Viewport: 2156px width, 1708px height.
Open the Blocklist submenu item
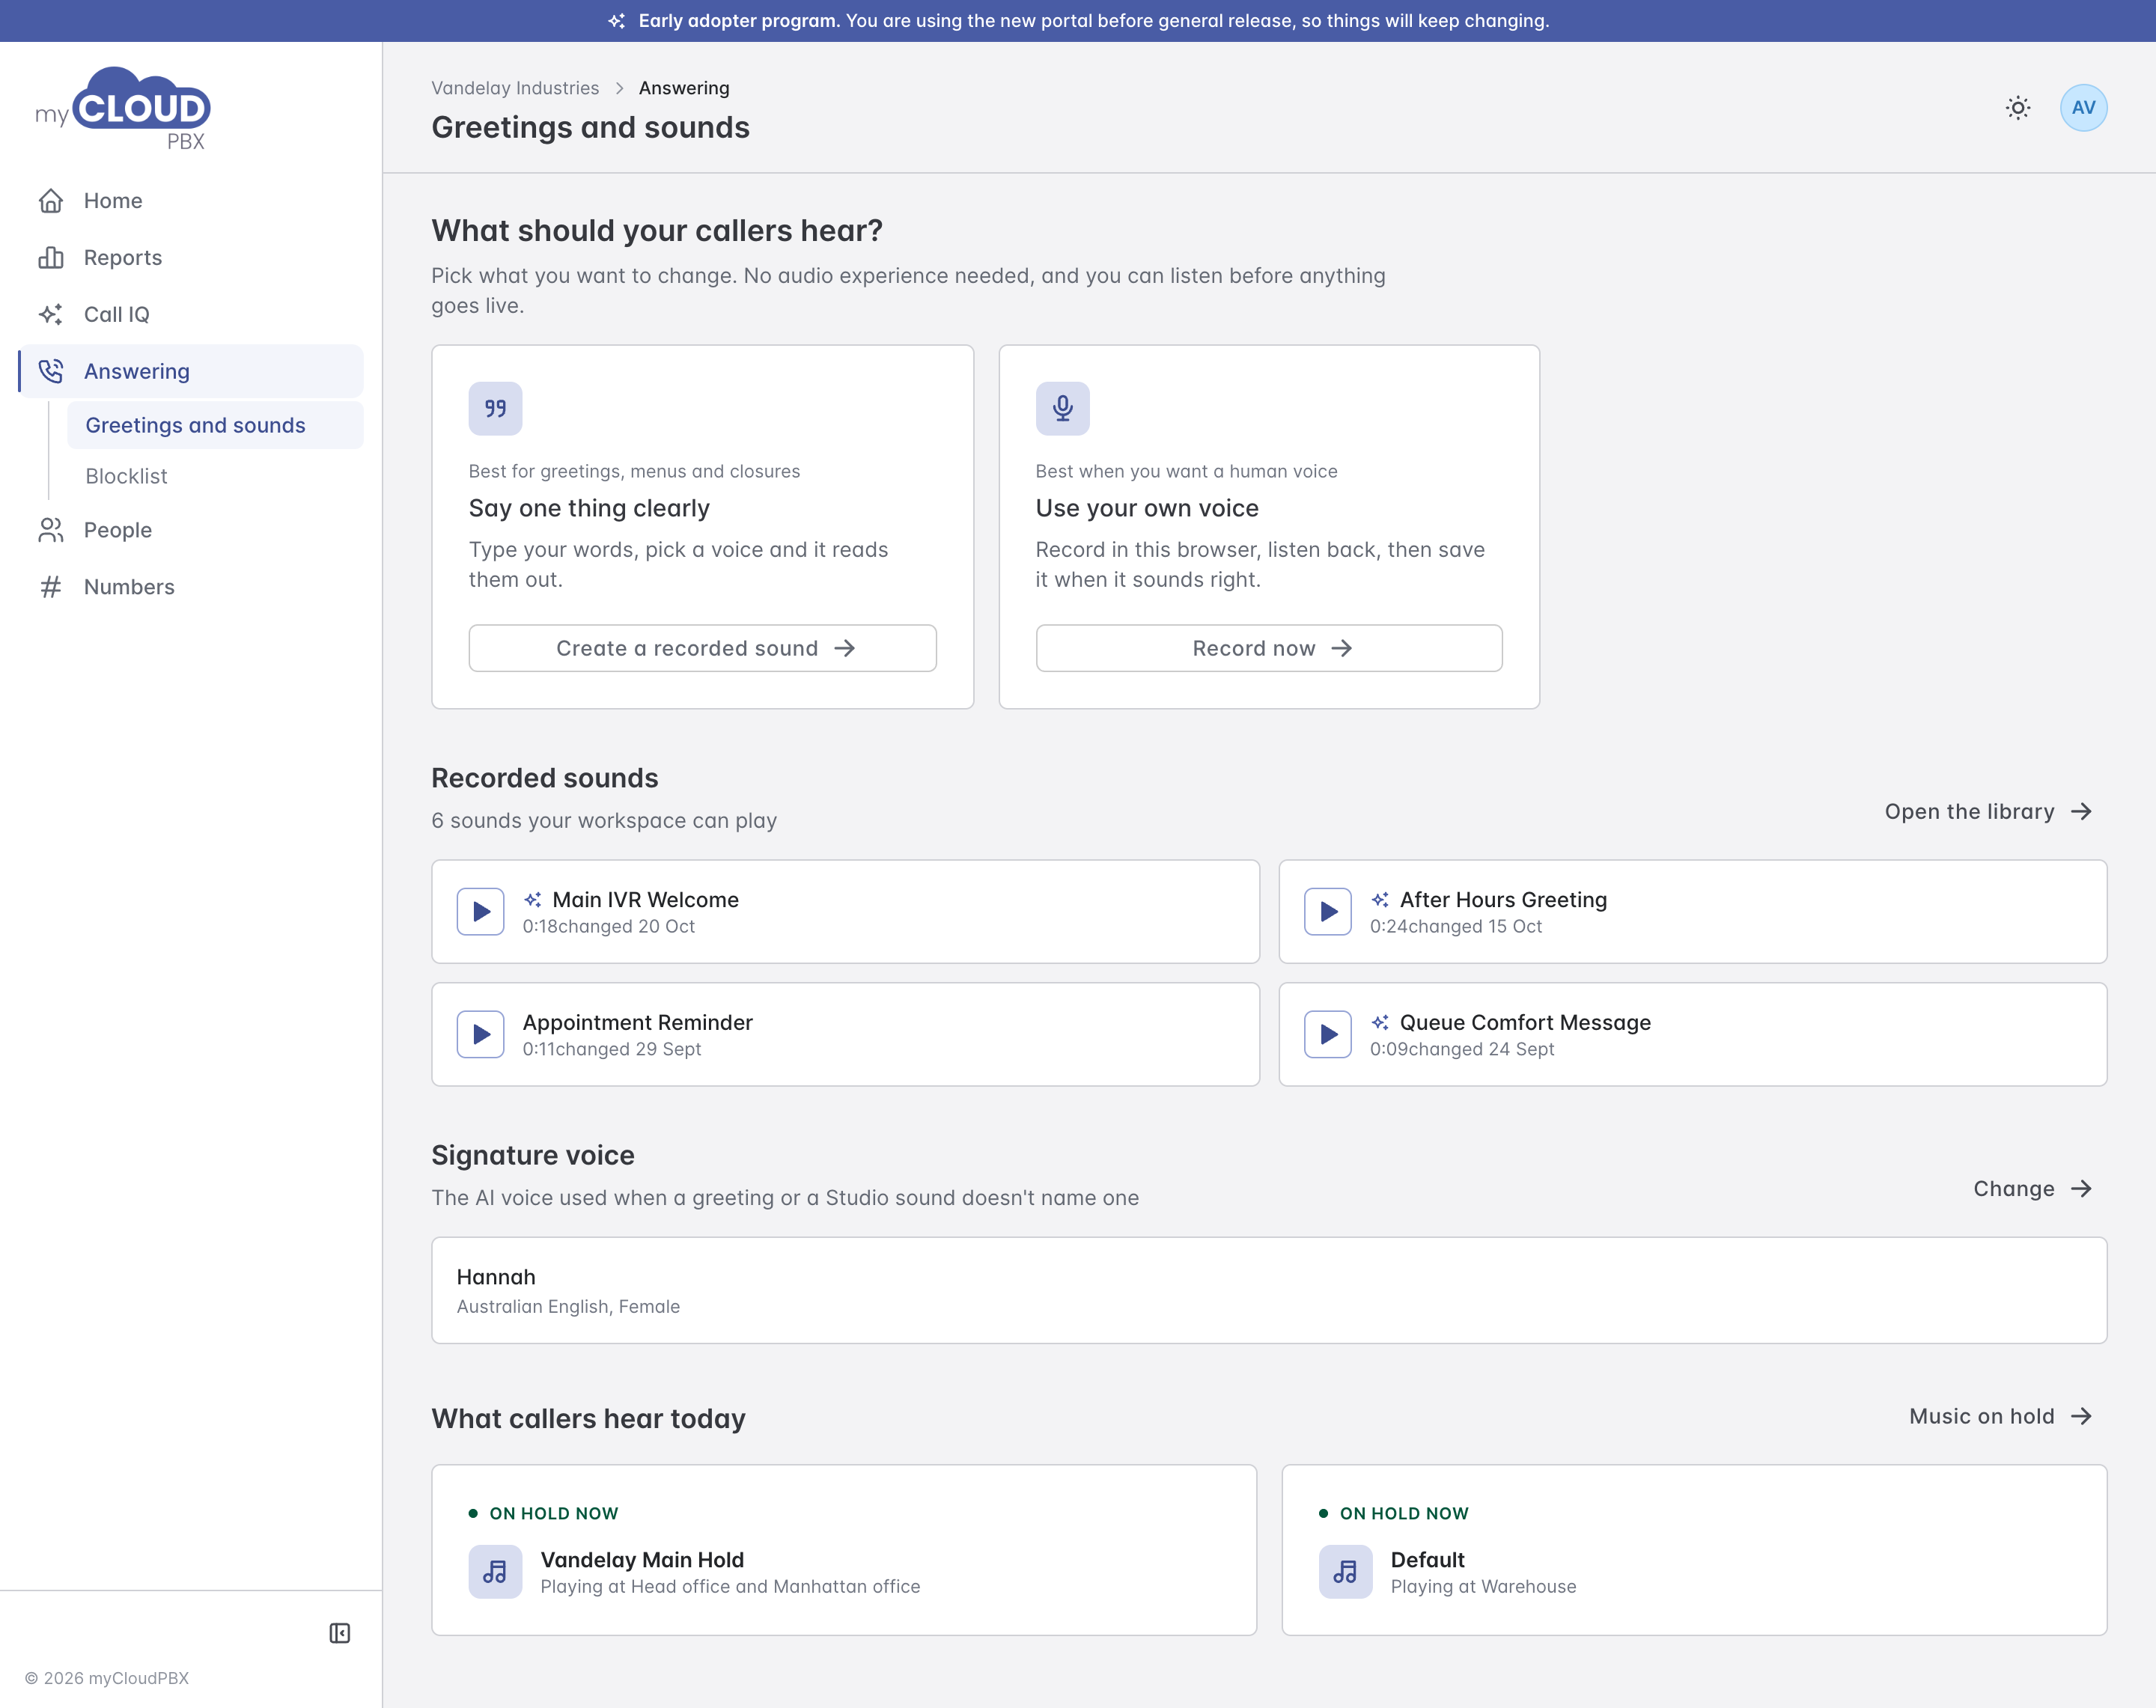click(215, 476)
